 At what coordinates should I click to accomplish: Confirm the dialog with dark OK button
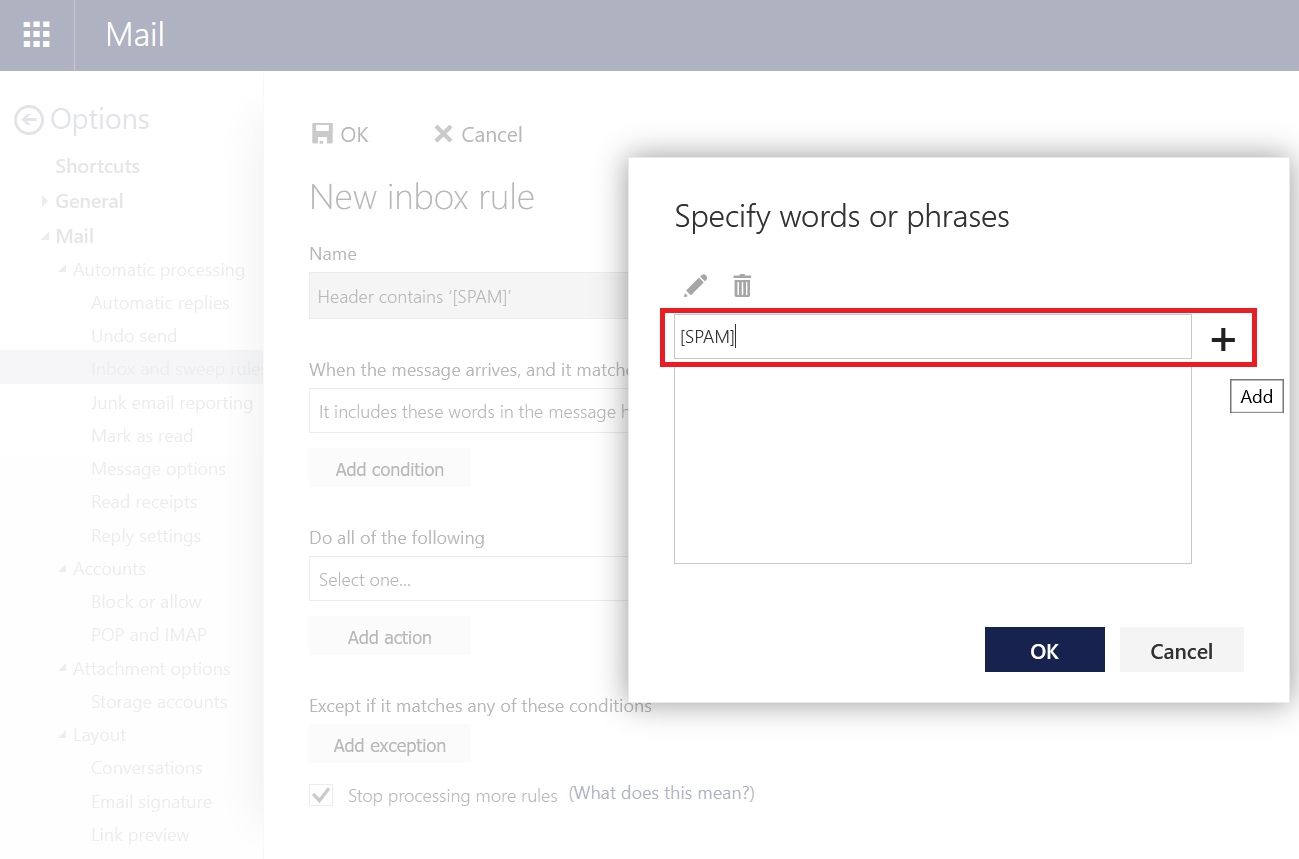click(1044, 651)
